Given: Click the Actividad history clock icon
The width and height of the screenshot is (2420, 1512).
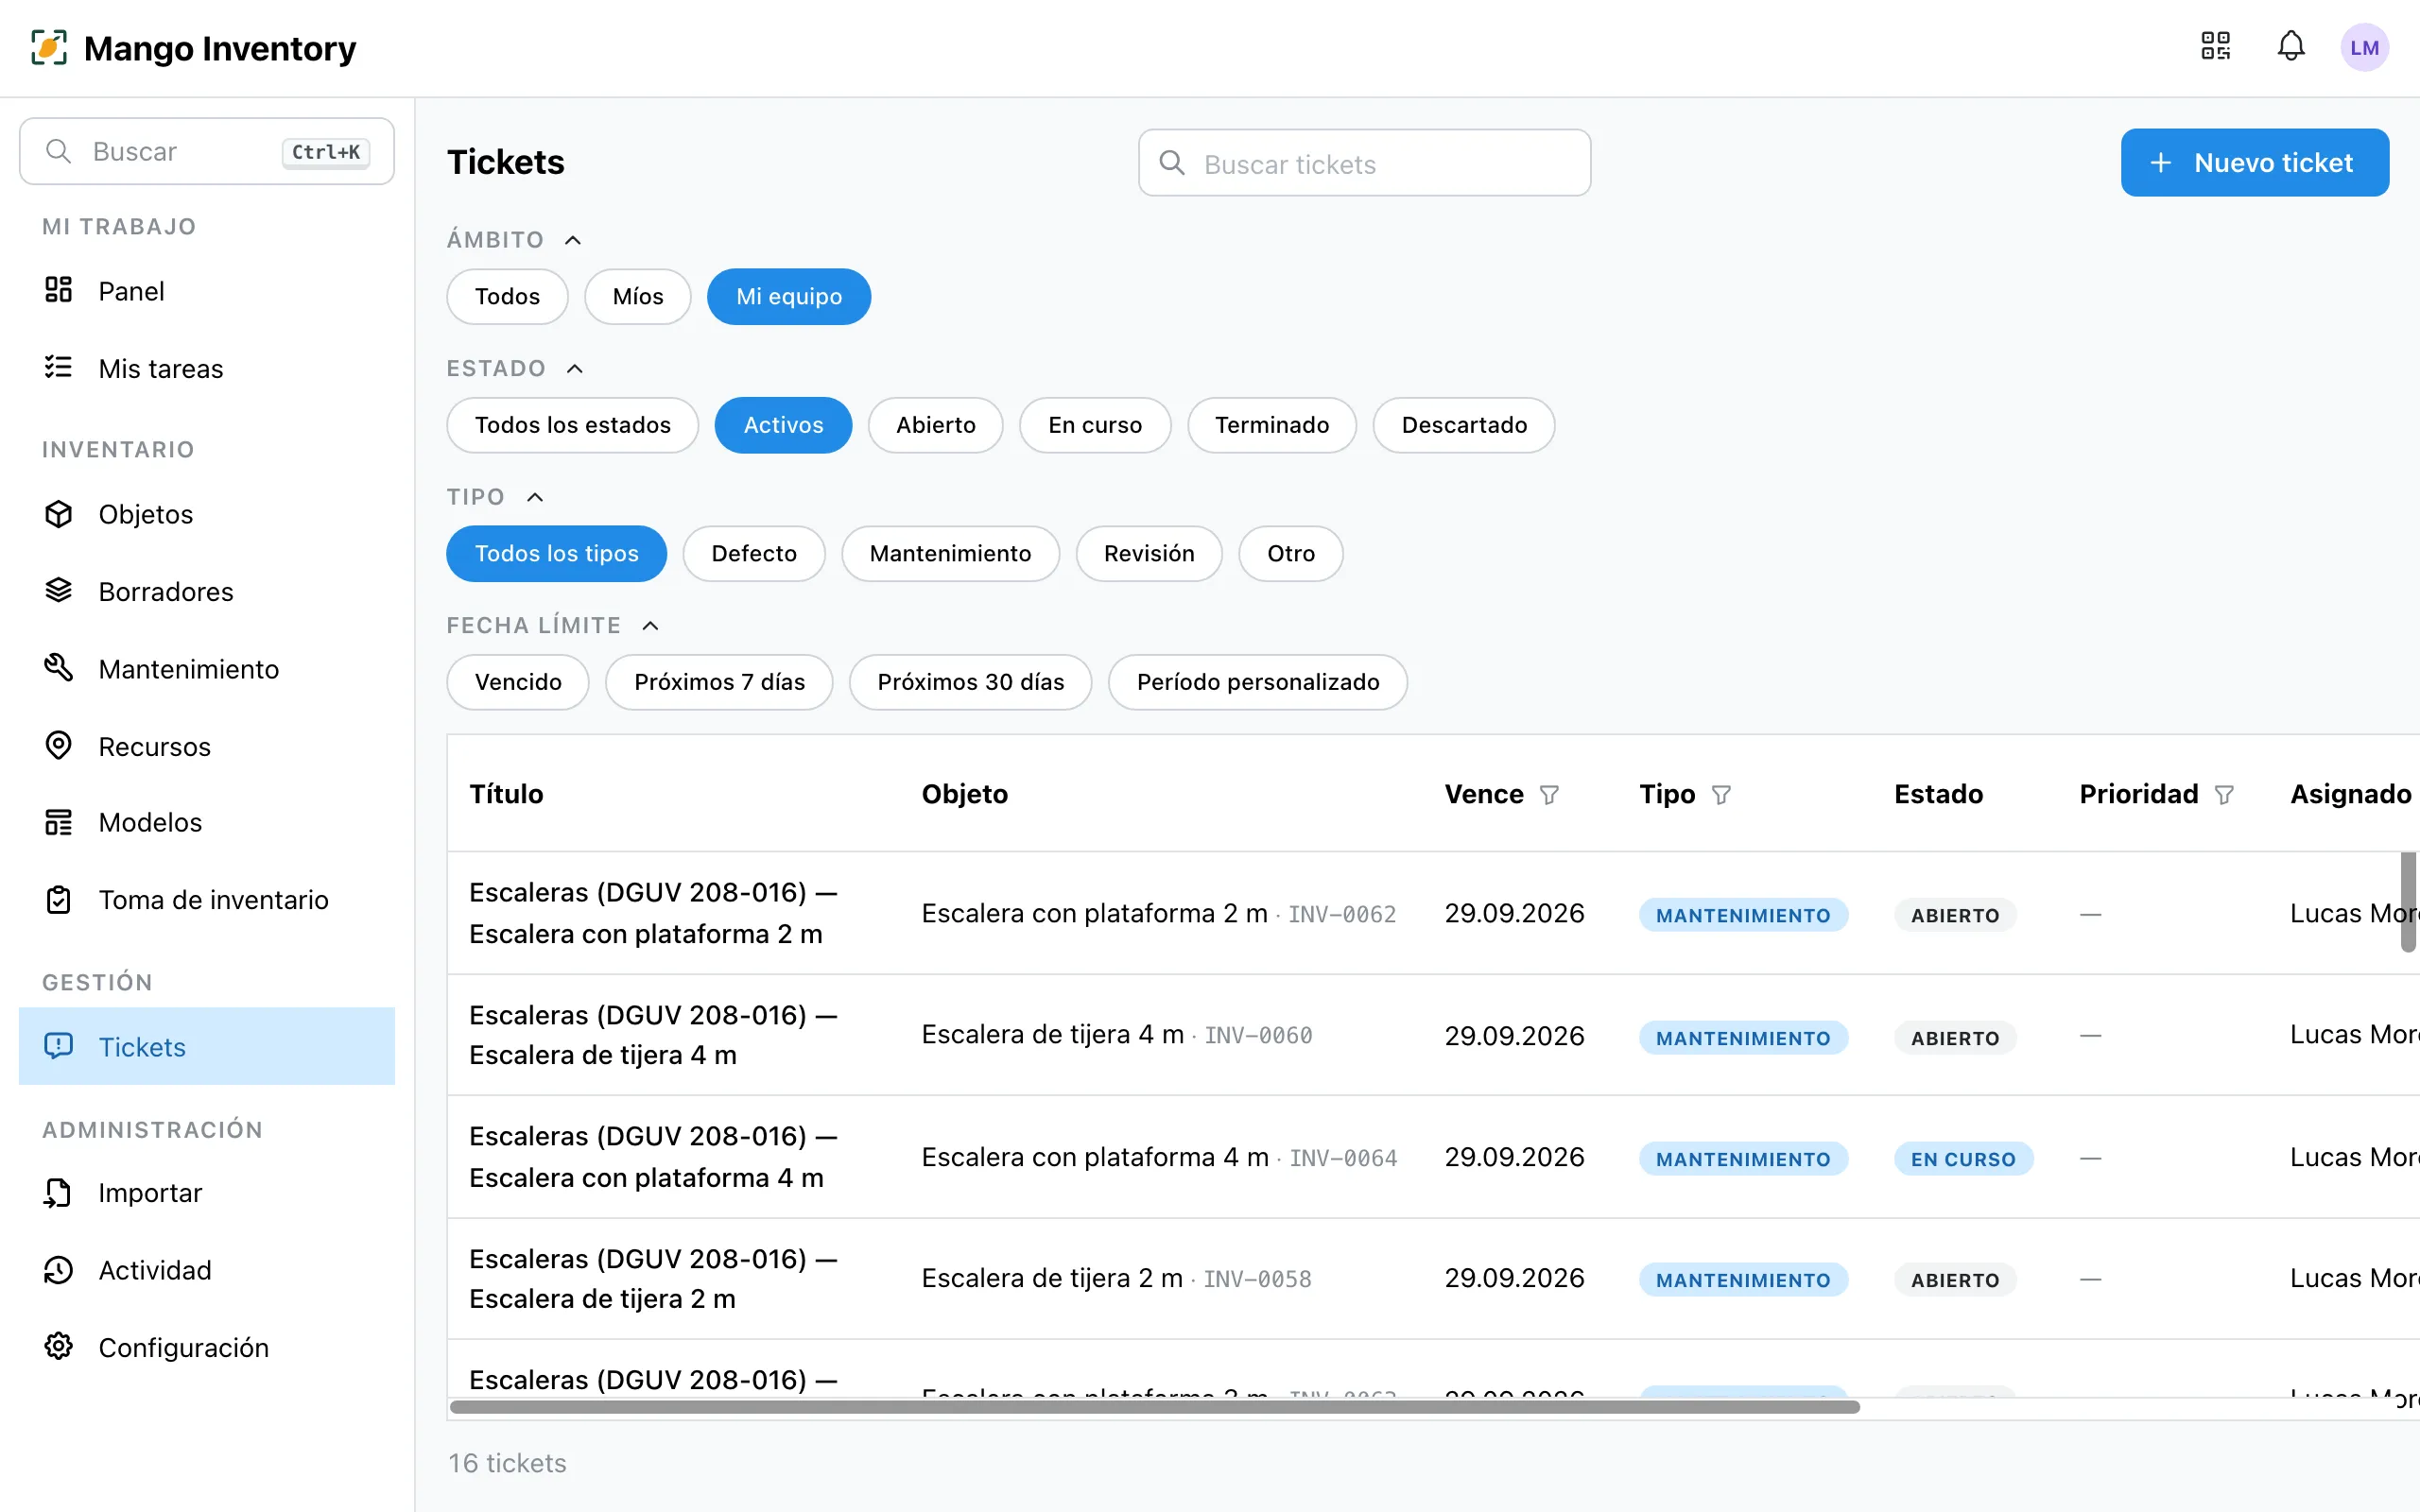Looking at the screenshot, I should coord(59,1270).
